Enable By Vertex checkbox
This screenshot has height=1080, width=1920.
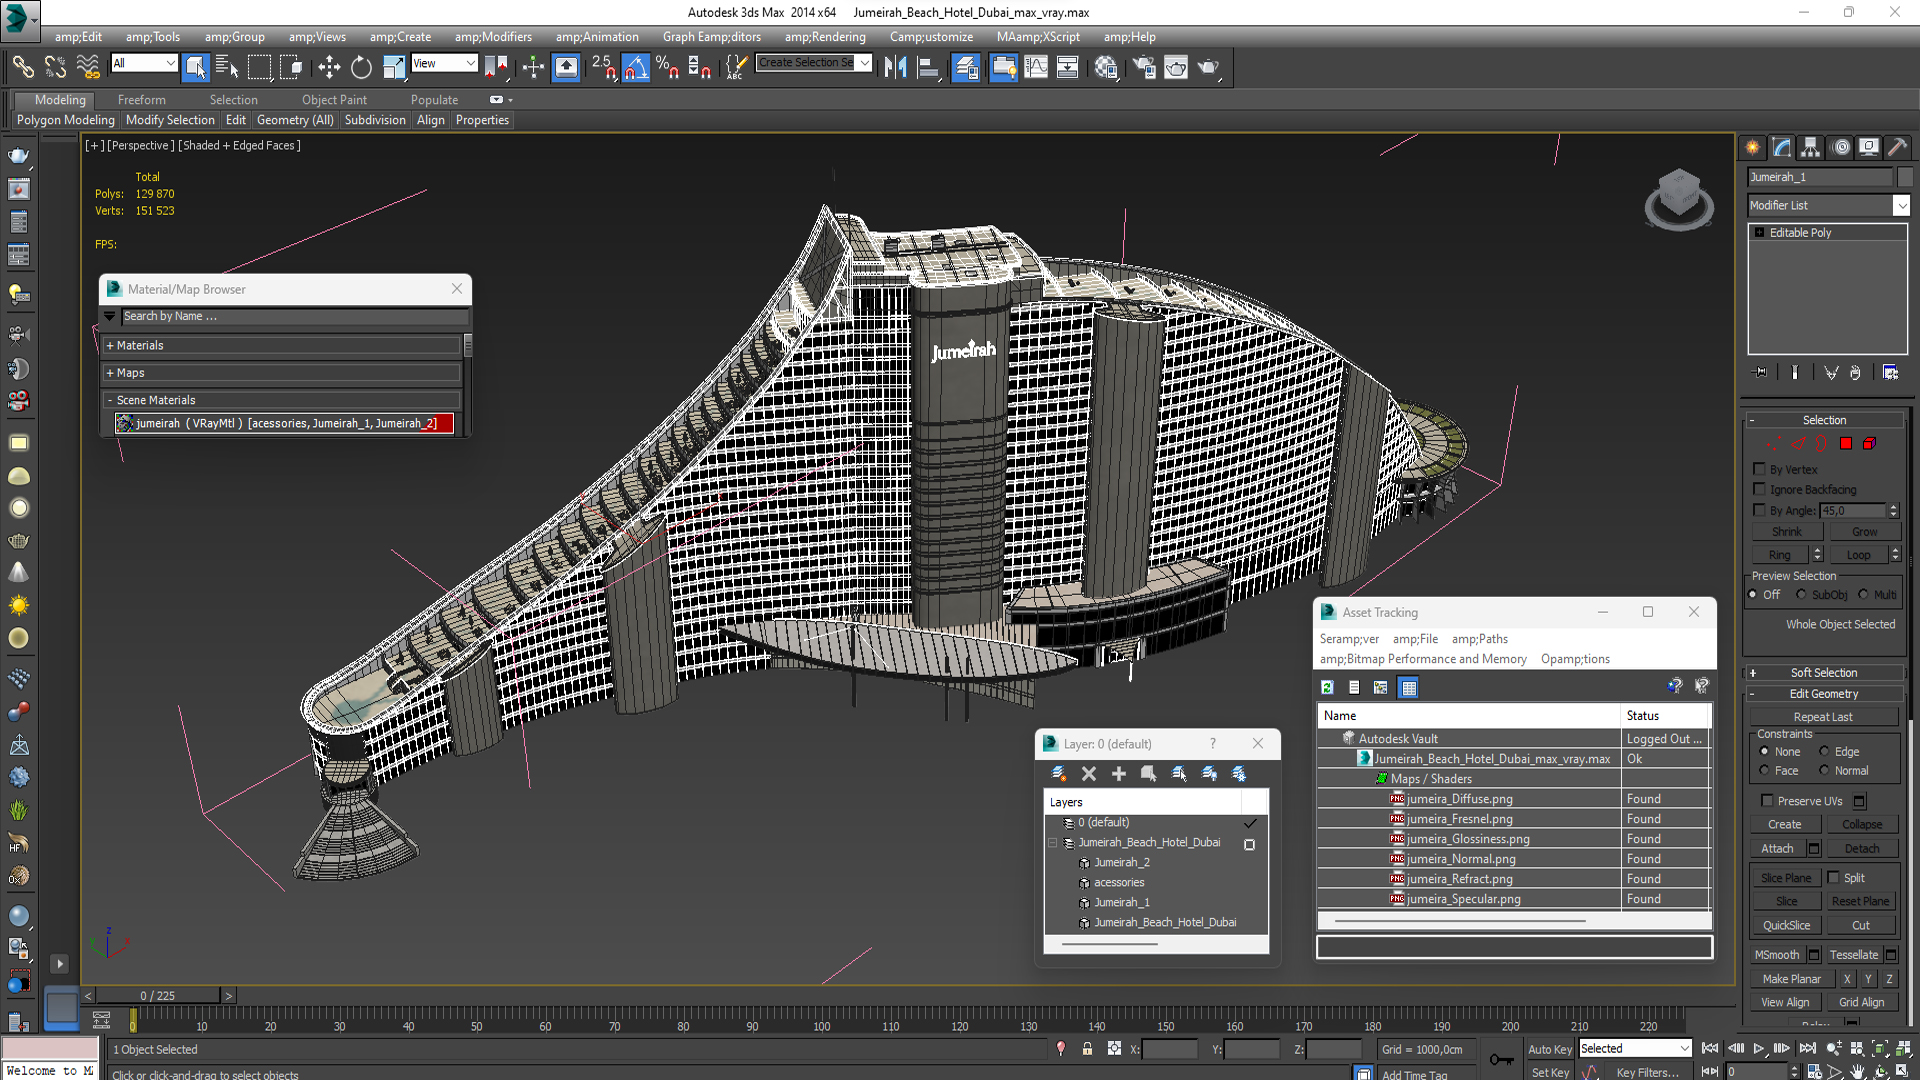point(1760,469)
